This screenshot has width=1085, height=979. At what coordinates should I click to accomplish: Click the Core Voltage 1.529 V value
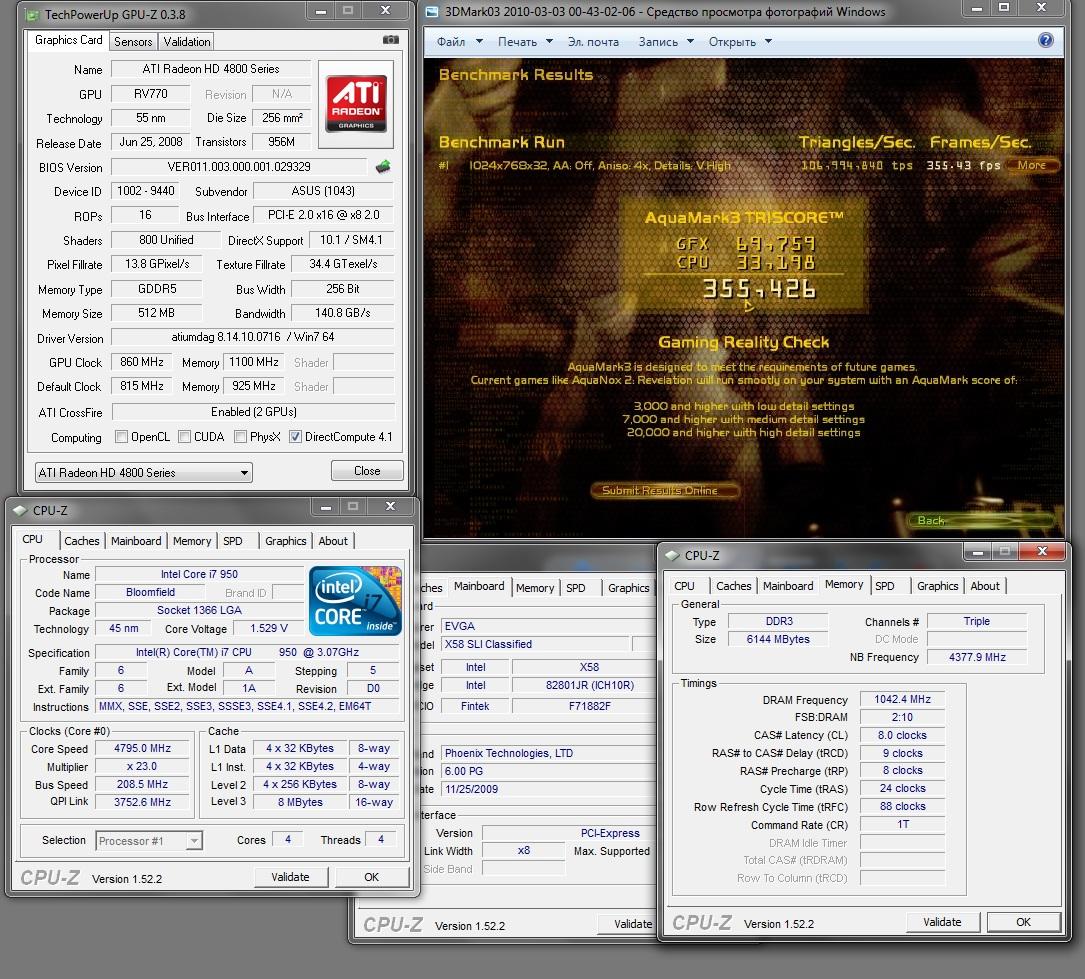coord(269,628)
